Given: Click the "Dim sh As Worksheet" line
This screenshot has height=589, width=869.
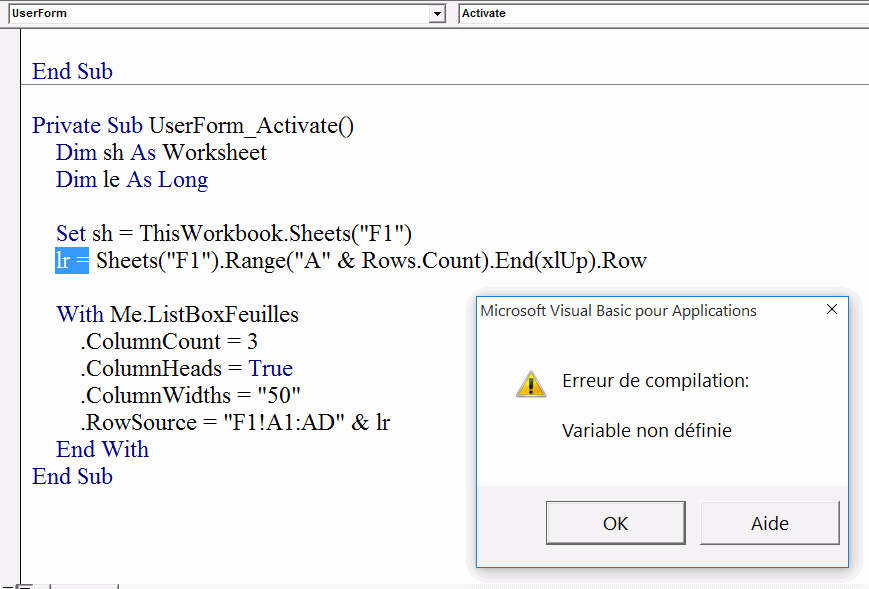Looking at the screenshot, I should 161,153.
